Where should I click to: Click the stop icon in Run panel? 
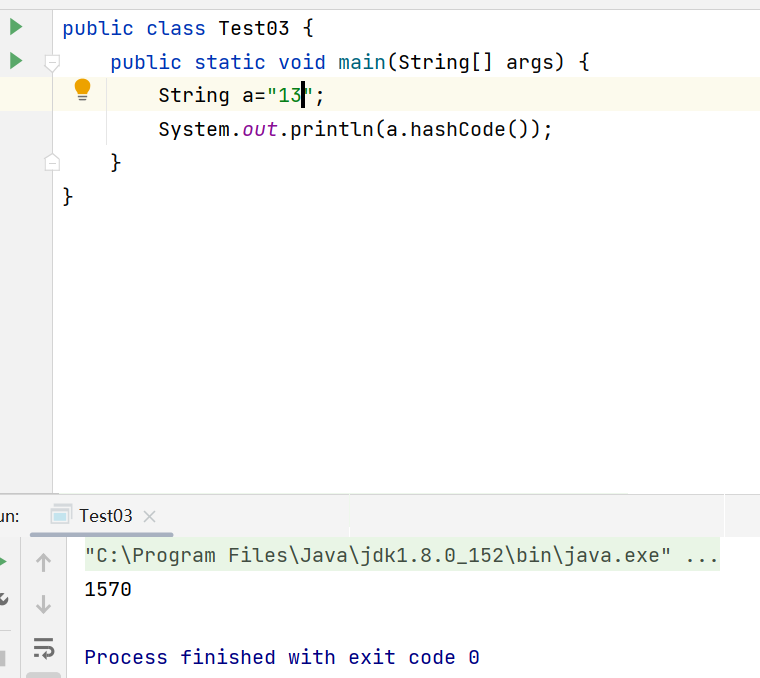3,658
